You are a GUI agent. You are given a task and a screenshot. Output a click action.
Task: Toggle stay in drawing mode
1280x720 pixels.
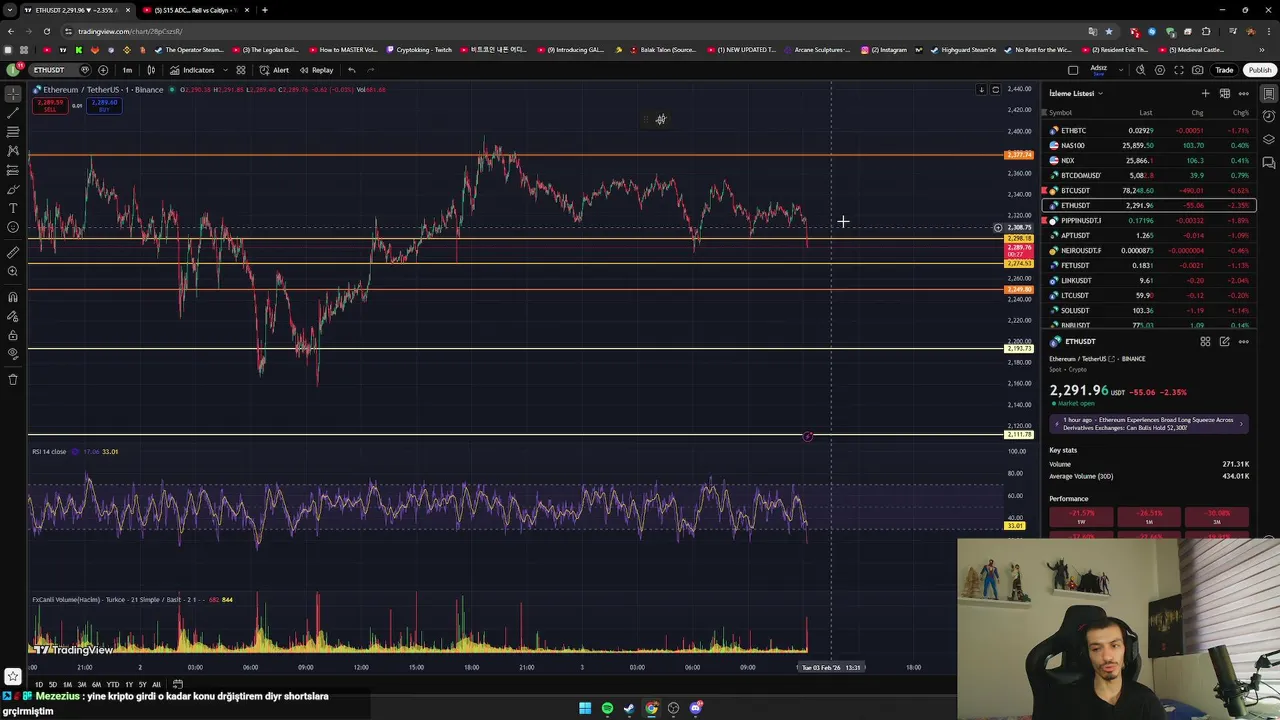click(x=13, y=316)
